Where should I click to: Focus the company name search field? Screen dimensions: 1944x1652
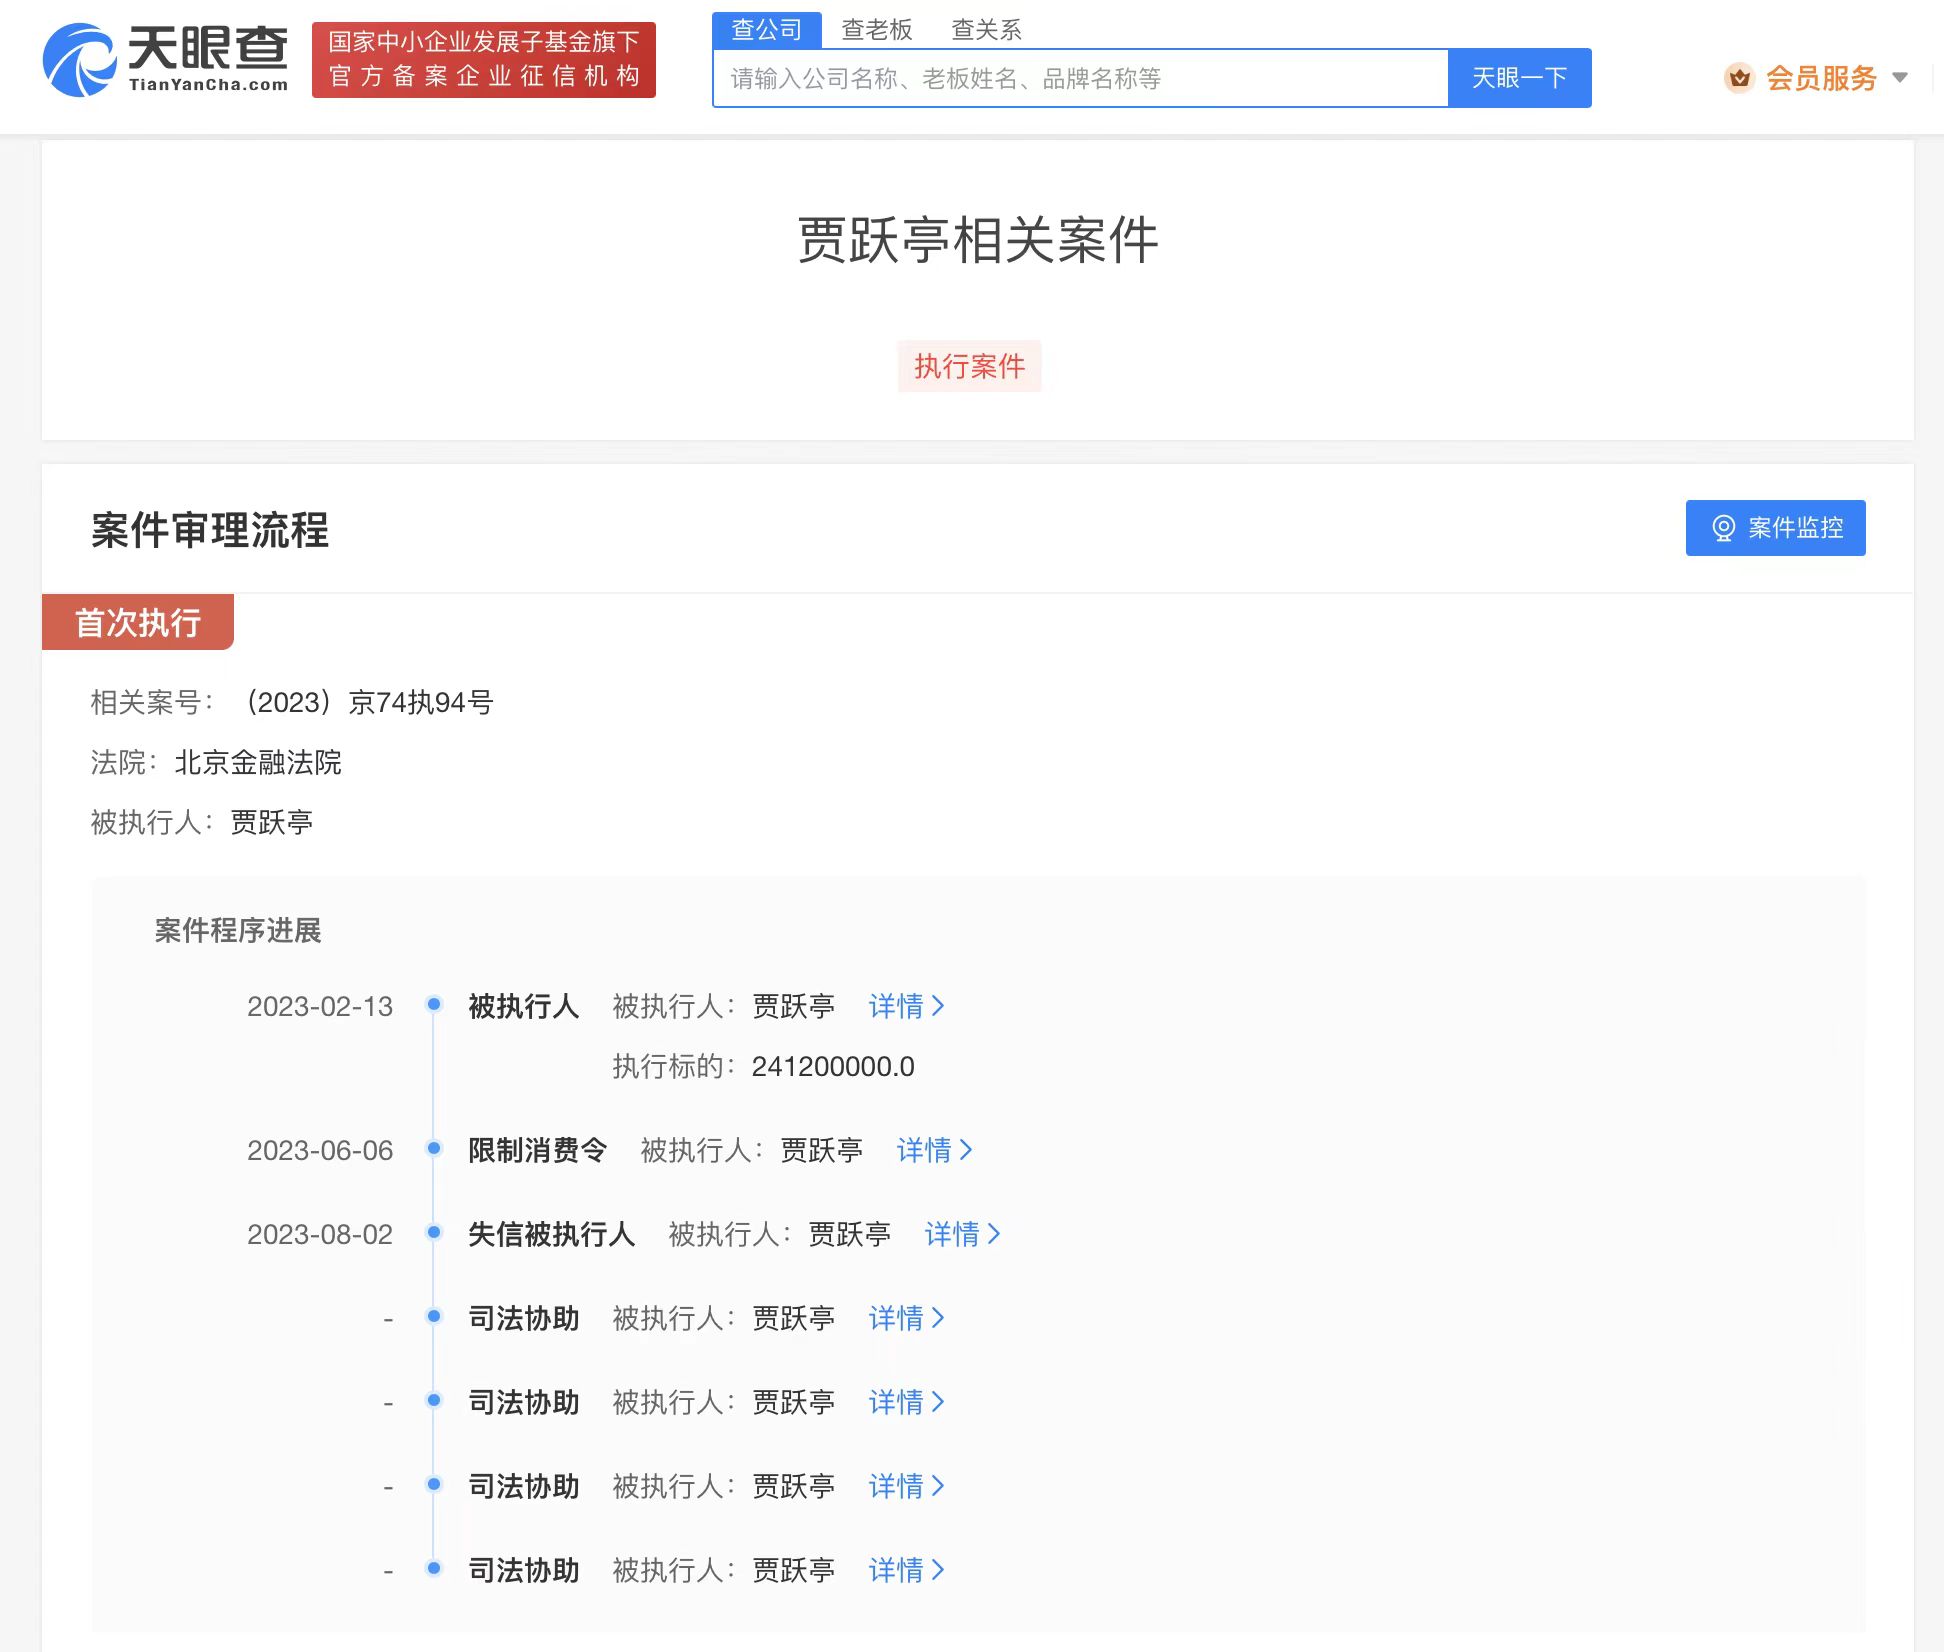pyautogui.click(x=1080, y=78)
